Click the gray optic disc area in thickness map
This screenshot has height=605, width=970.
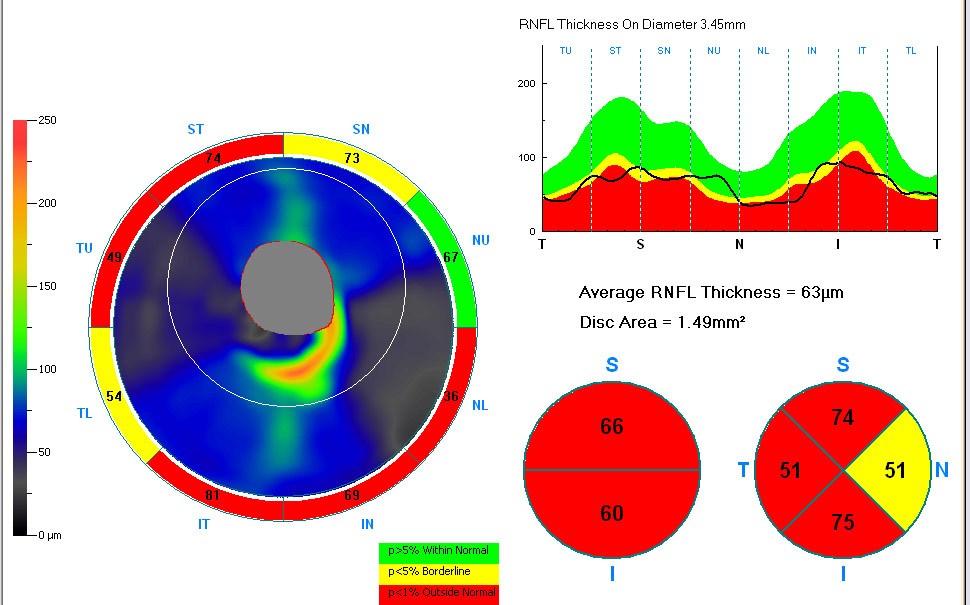[287, 288]
